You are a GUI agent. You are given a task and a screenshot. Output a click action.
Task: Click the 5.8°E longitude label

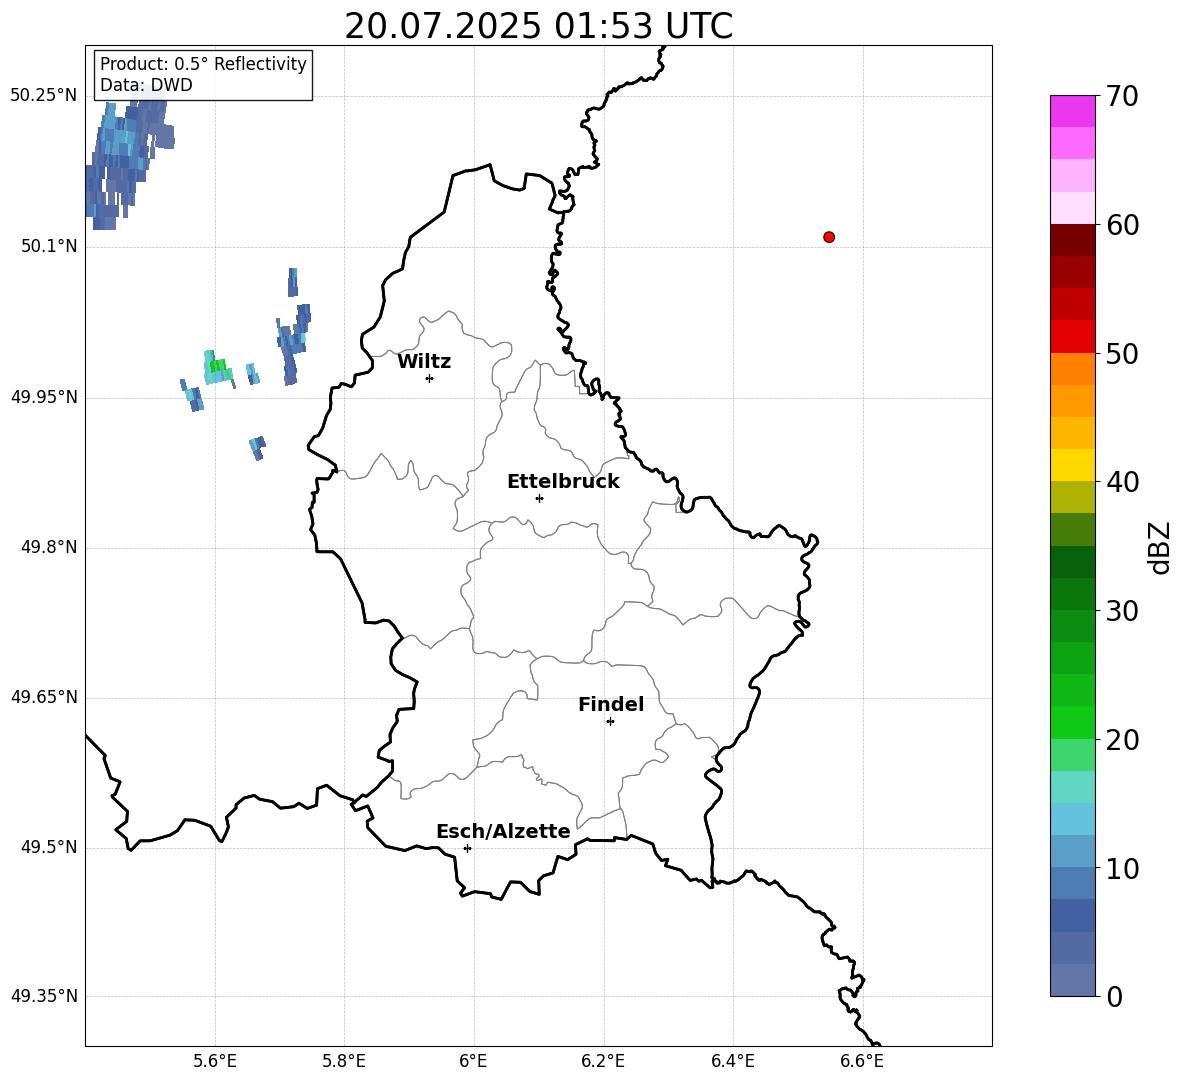[x=344, y=1061]
